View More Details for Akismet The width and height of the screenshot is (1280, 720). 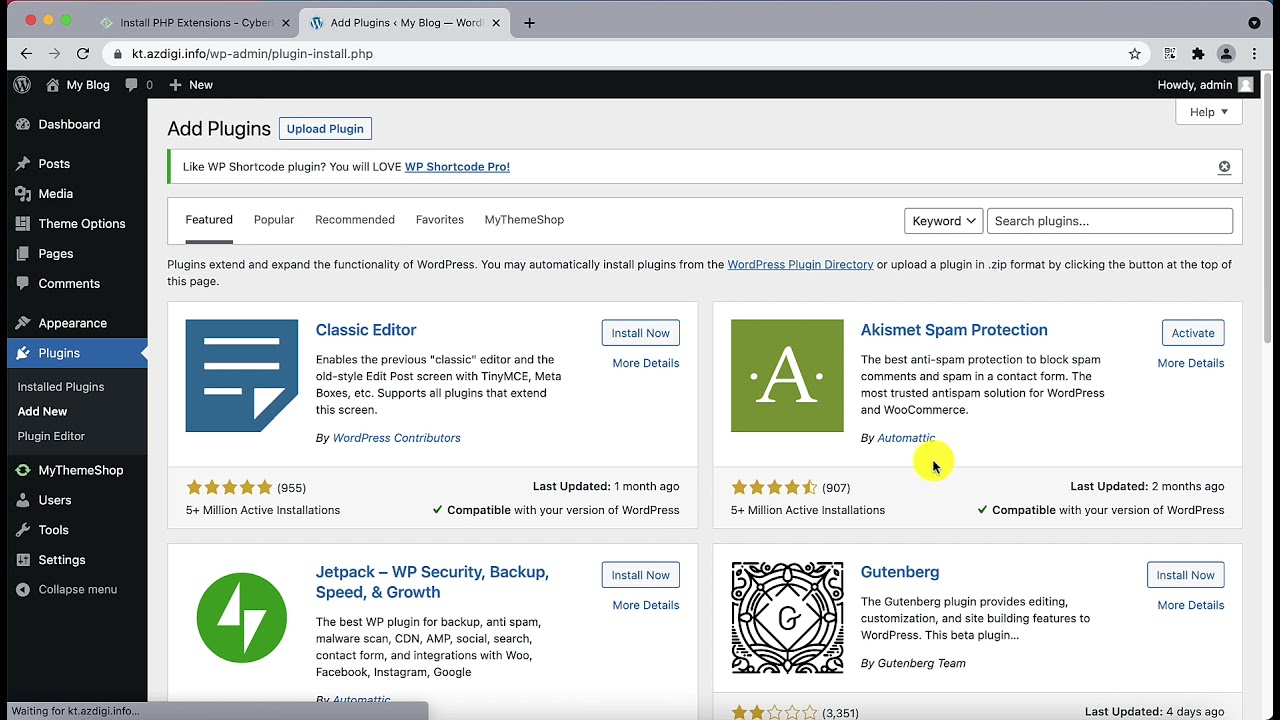click(1191, 363)
